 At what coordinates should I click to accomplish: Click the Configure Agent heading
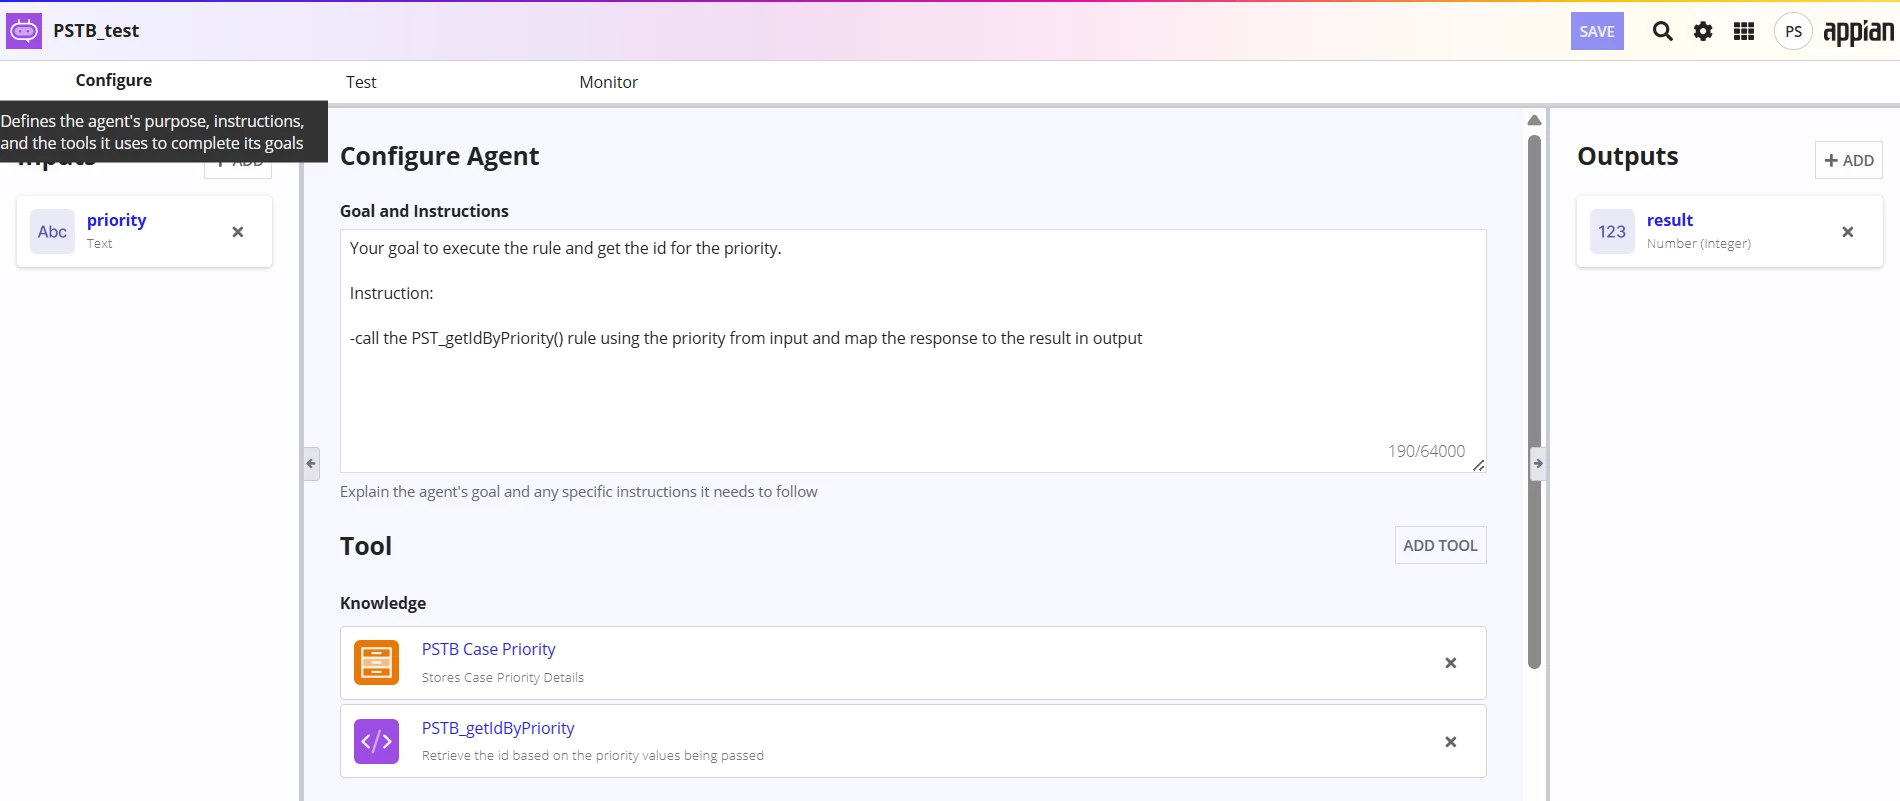(x=439, y=156)
